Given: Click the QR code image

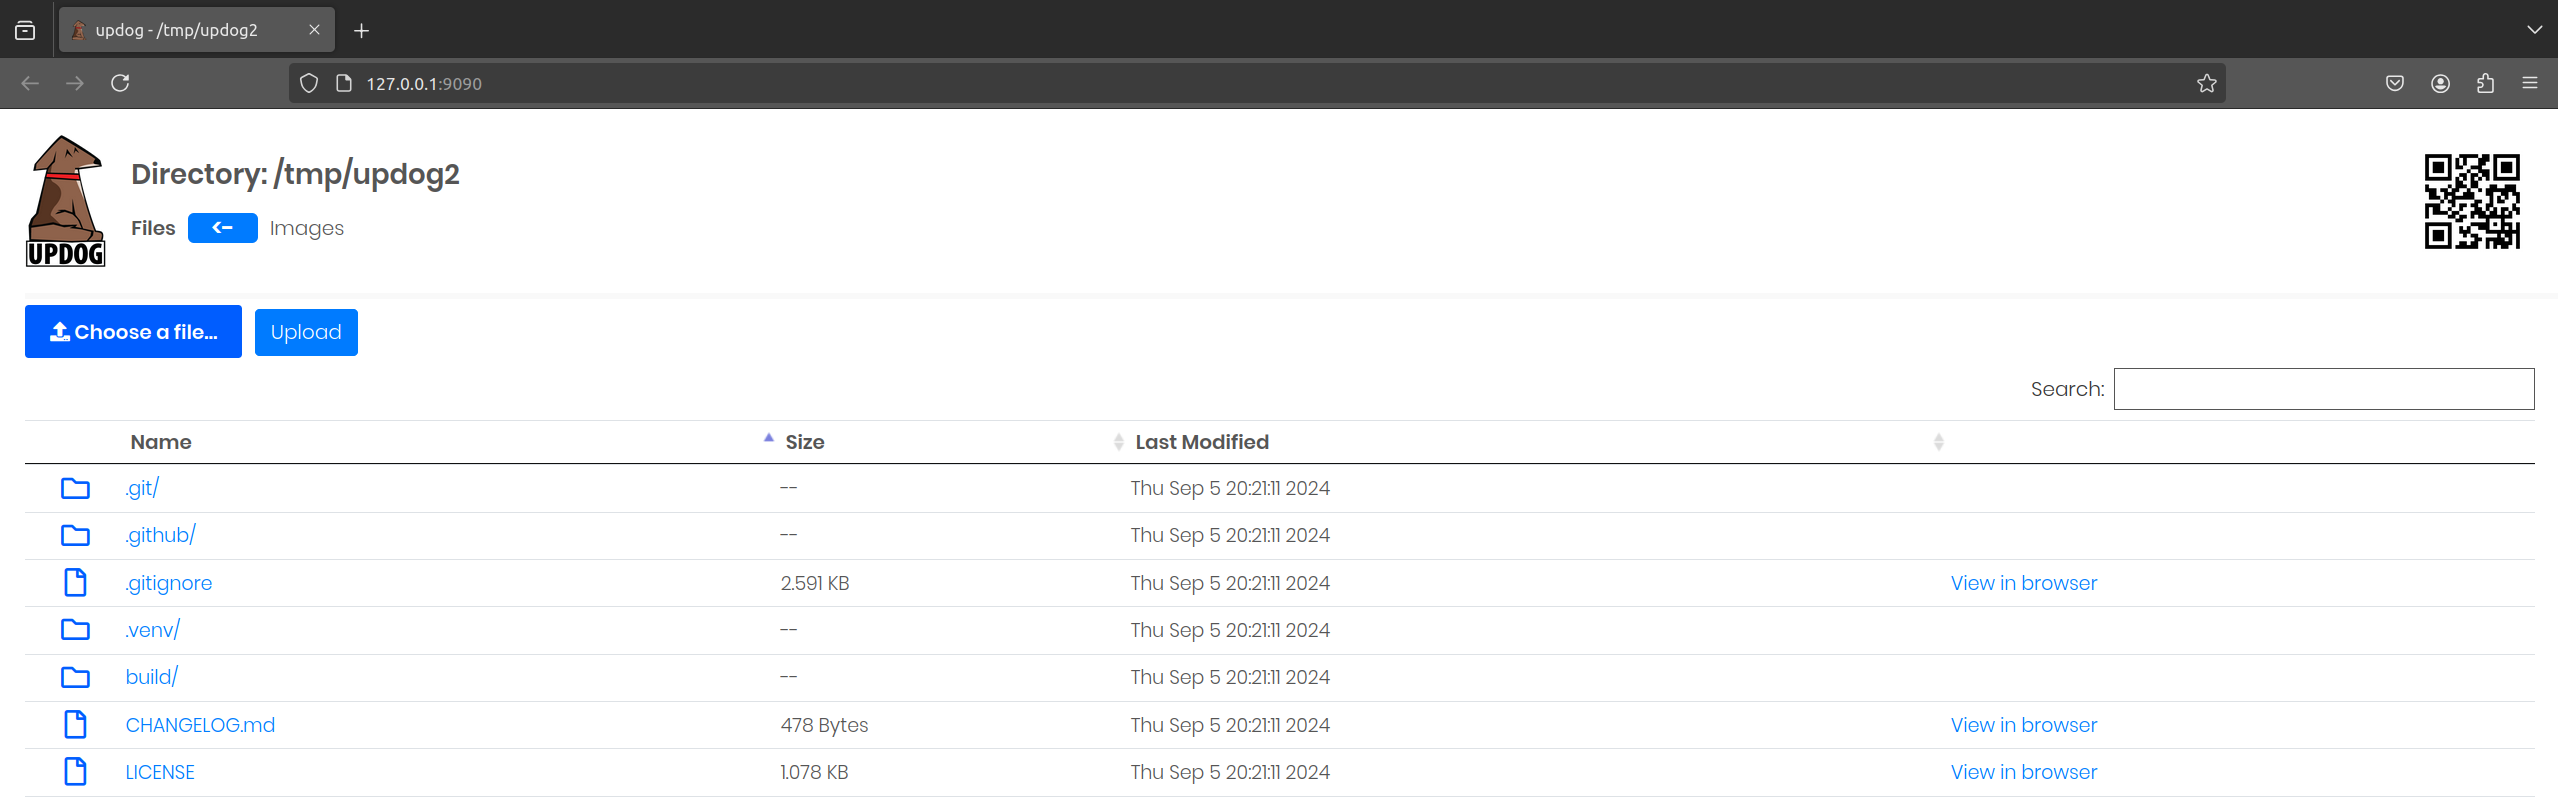Looking at the screenshot, I should [2471, 201].
